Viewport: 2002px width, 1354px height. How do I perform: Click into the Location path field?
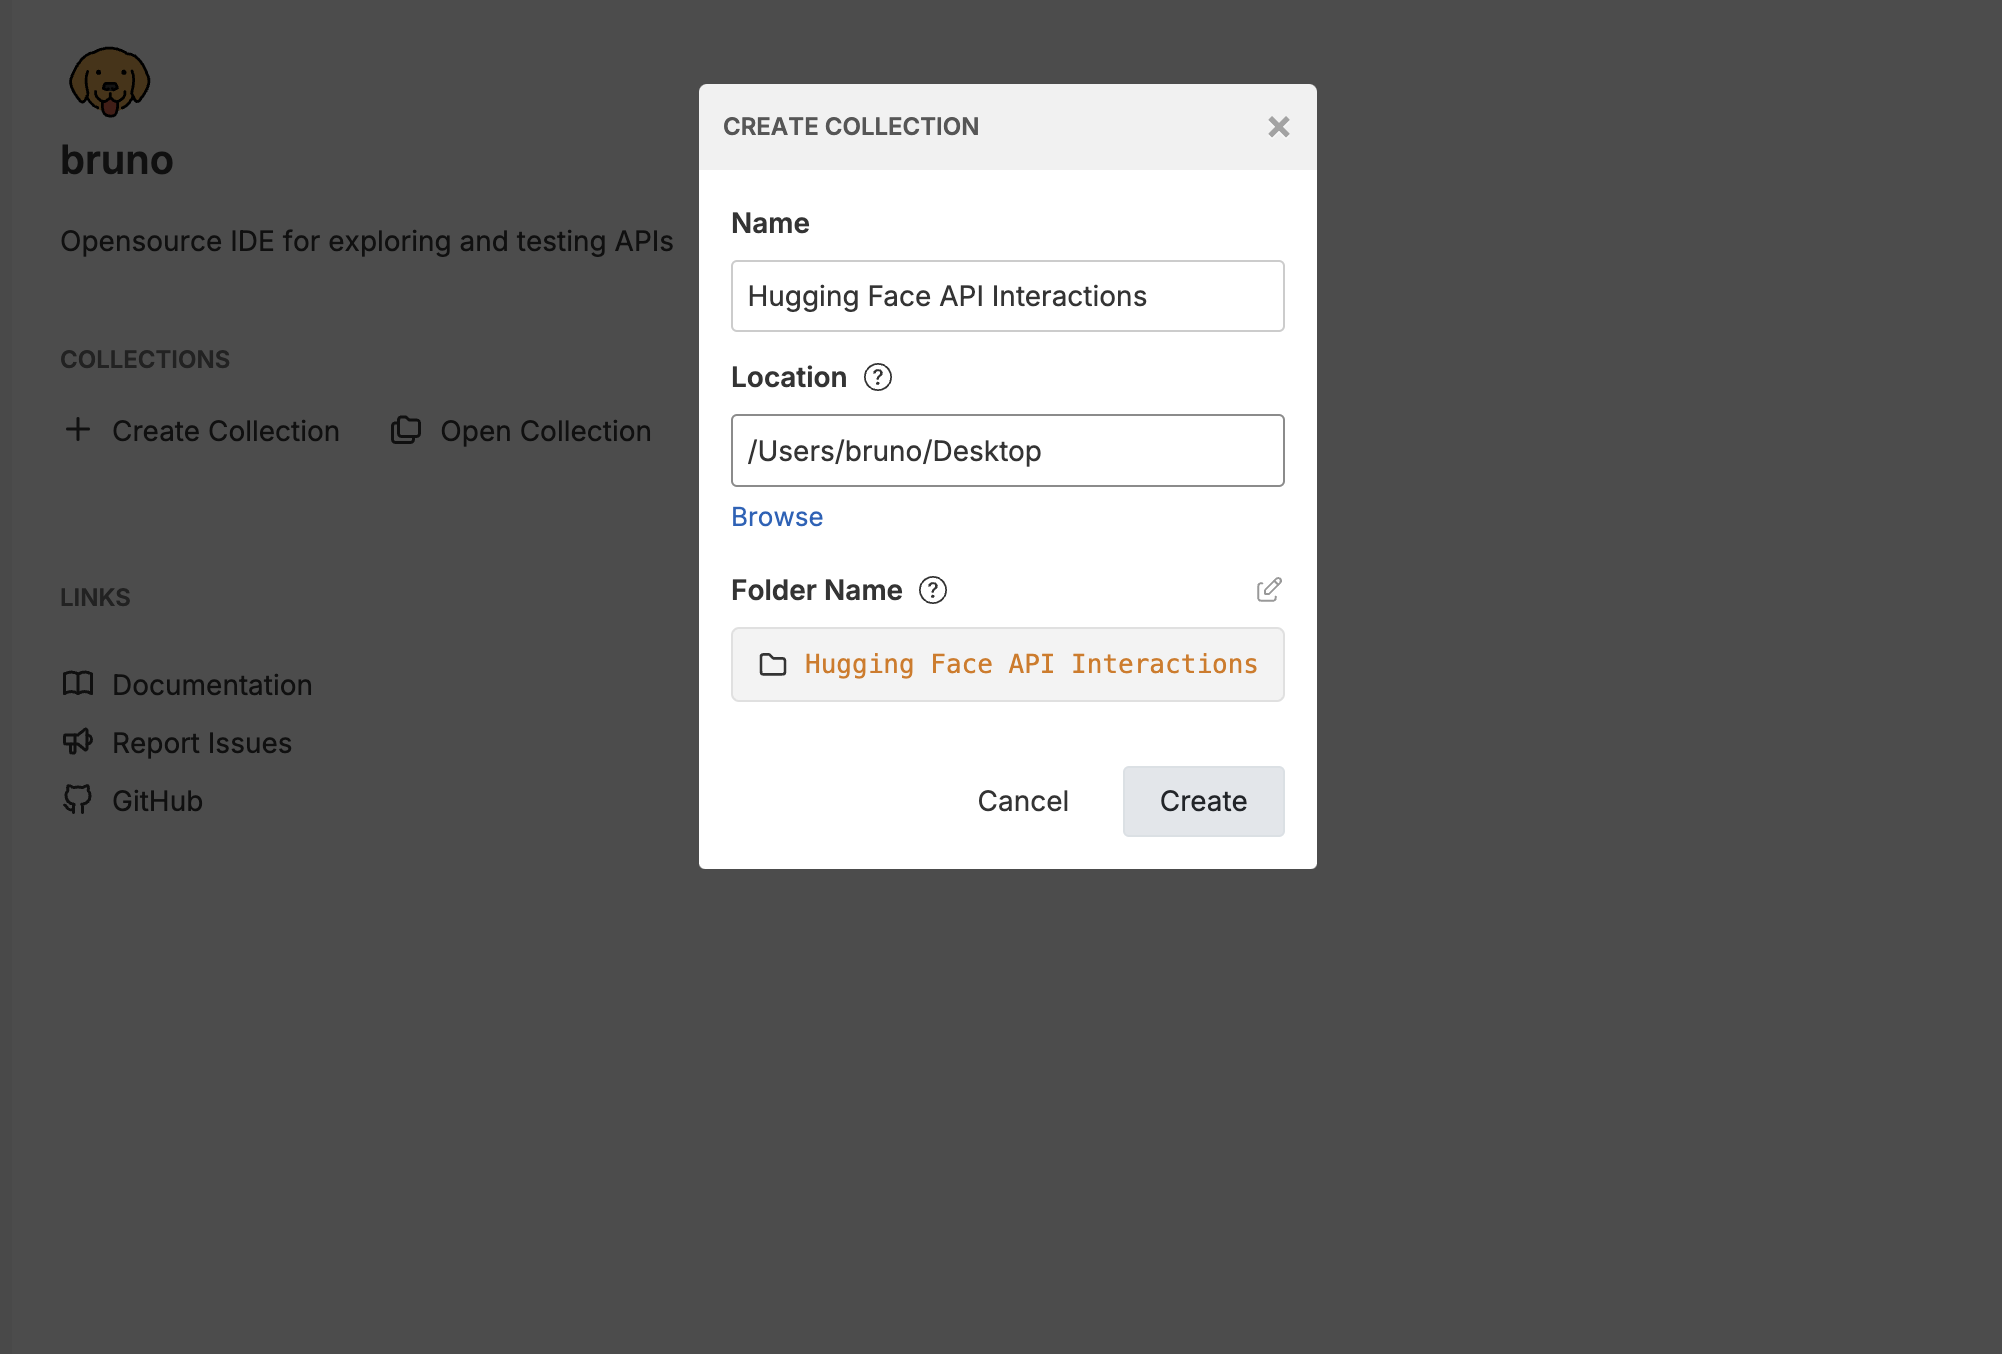[1007, 451]
